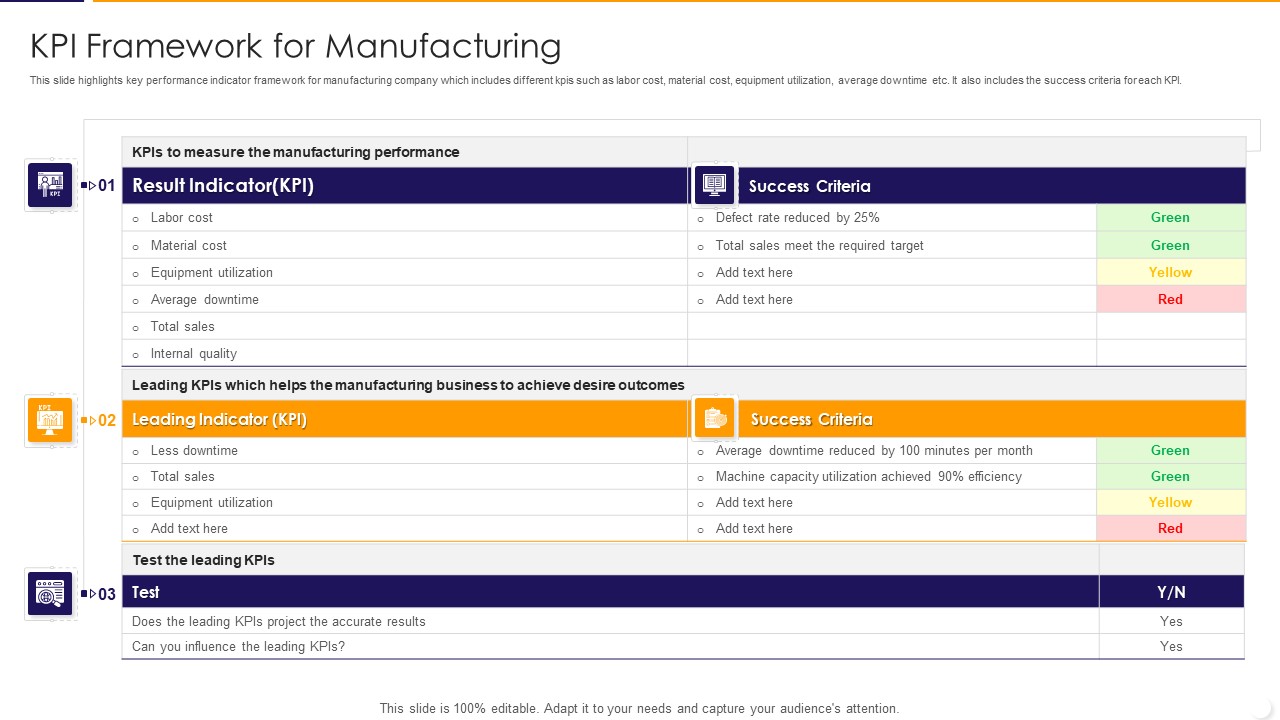Select the Labor cost row
The width and height of the screenshot is (1280, 720).
(405, 218)
